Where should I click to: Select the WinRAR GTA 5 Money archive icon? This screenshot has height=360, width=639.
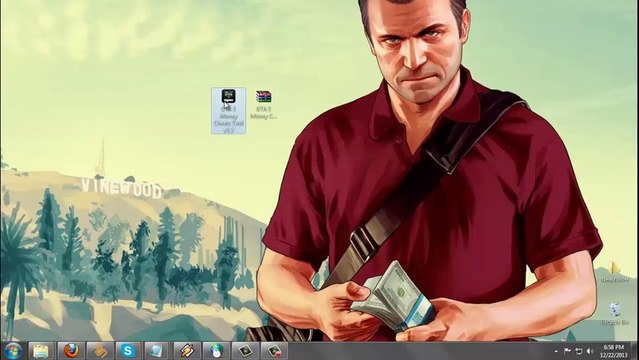264,105
